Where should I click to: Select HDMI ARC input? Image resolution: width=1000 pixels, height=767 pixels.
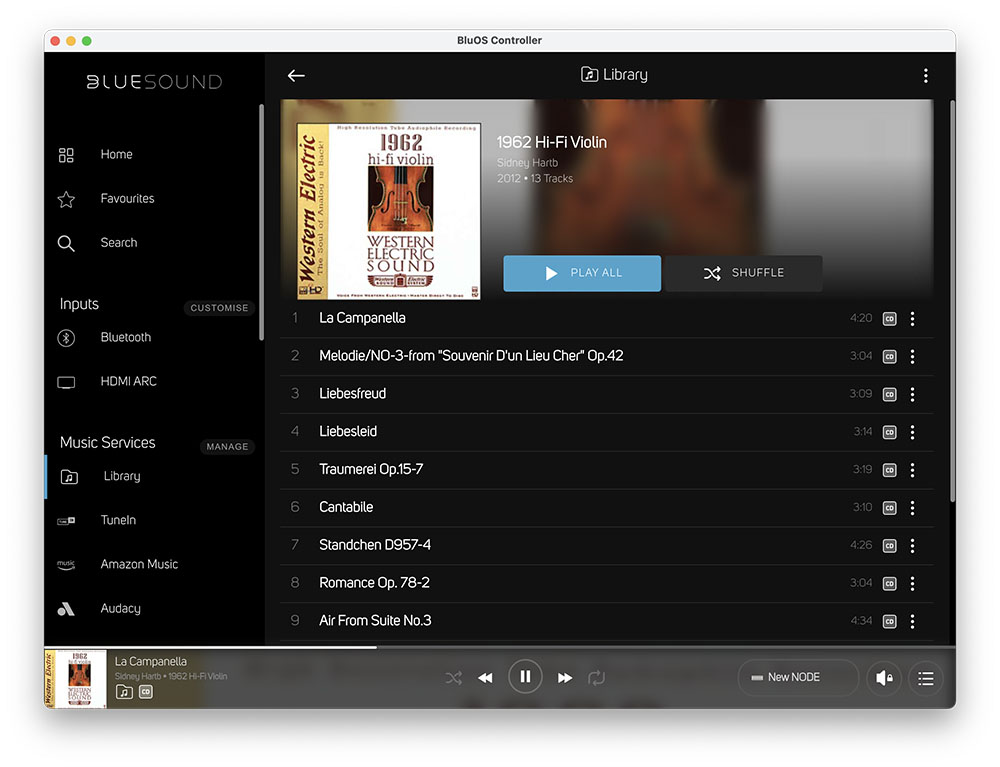[128, 382]
